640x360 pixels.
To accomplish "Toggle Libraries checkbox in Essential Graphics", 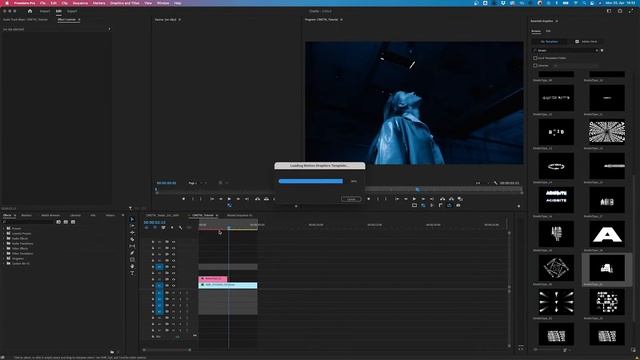I will tap(535, 65).
